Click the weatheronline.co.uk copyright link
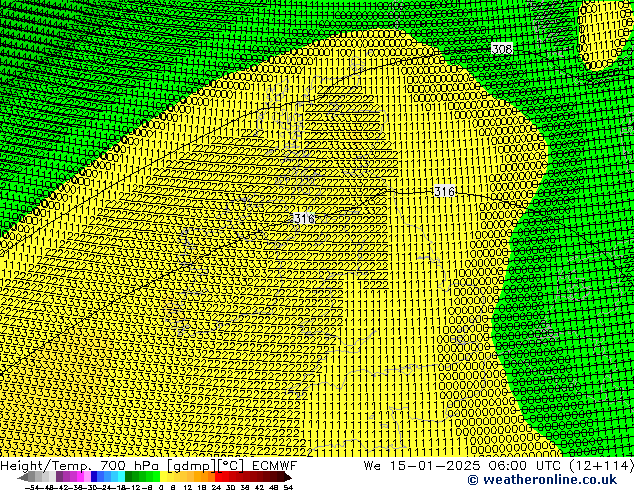This screenshot has height=490, width=634. pos(542,480)
